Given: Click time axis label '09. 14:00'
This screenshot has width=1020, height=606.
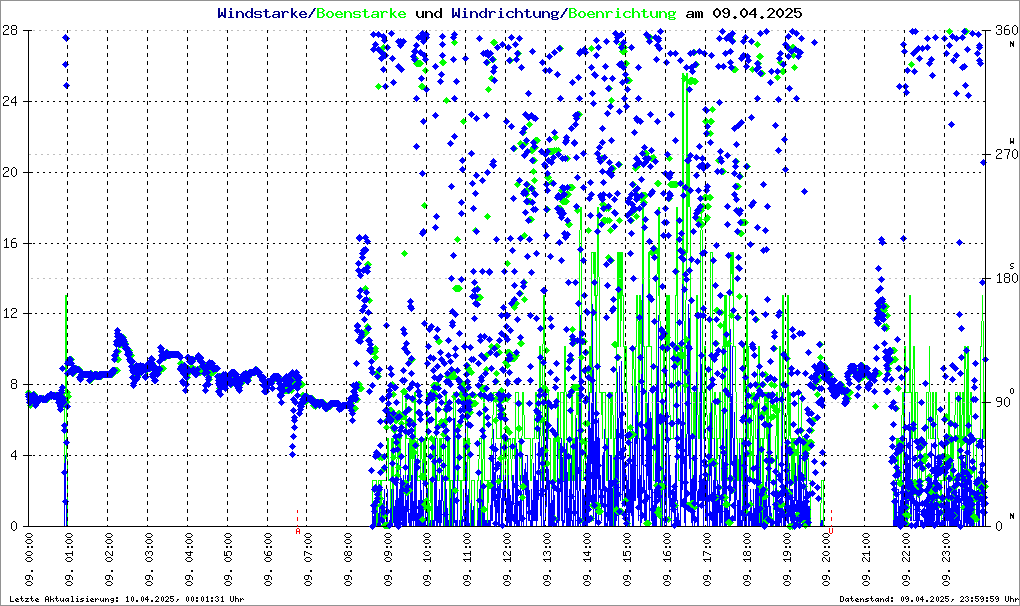Looking at the screenshot, I should pyautogui.click(x=587, y=560).
